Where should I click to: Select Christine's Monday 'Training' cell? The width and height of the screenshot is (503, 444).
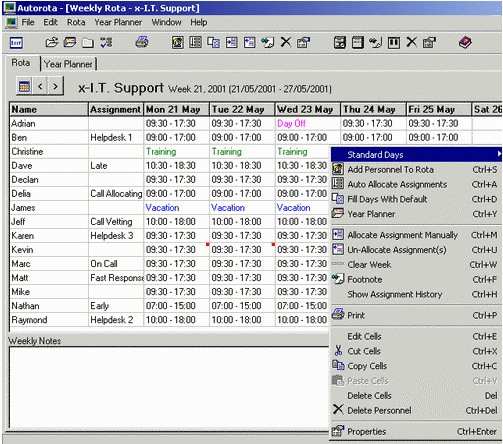176,152
